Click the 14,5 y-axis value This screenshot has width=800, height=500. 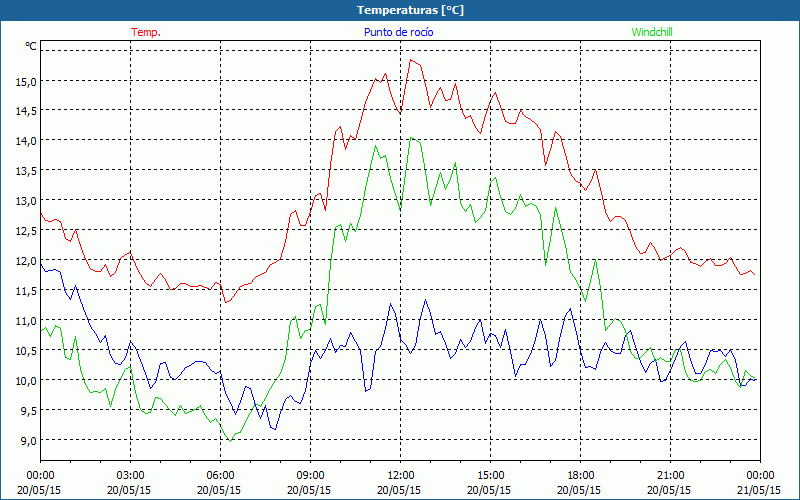[x=26, y=111]
